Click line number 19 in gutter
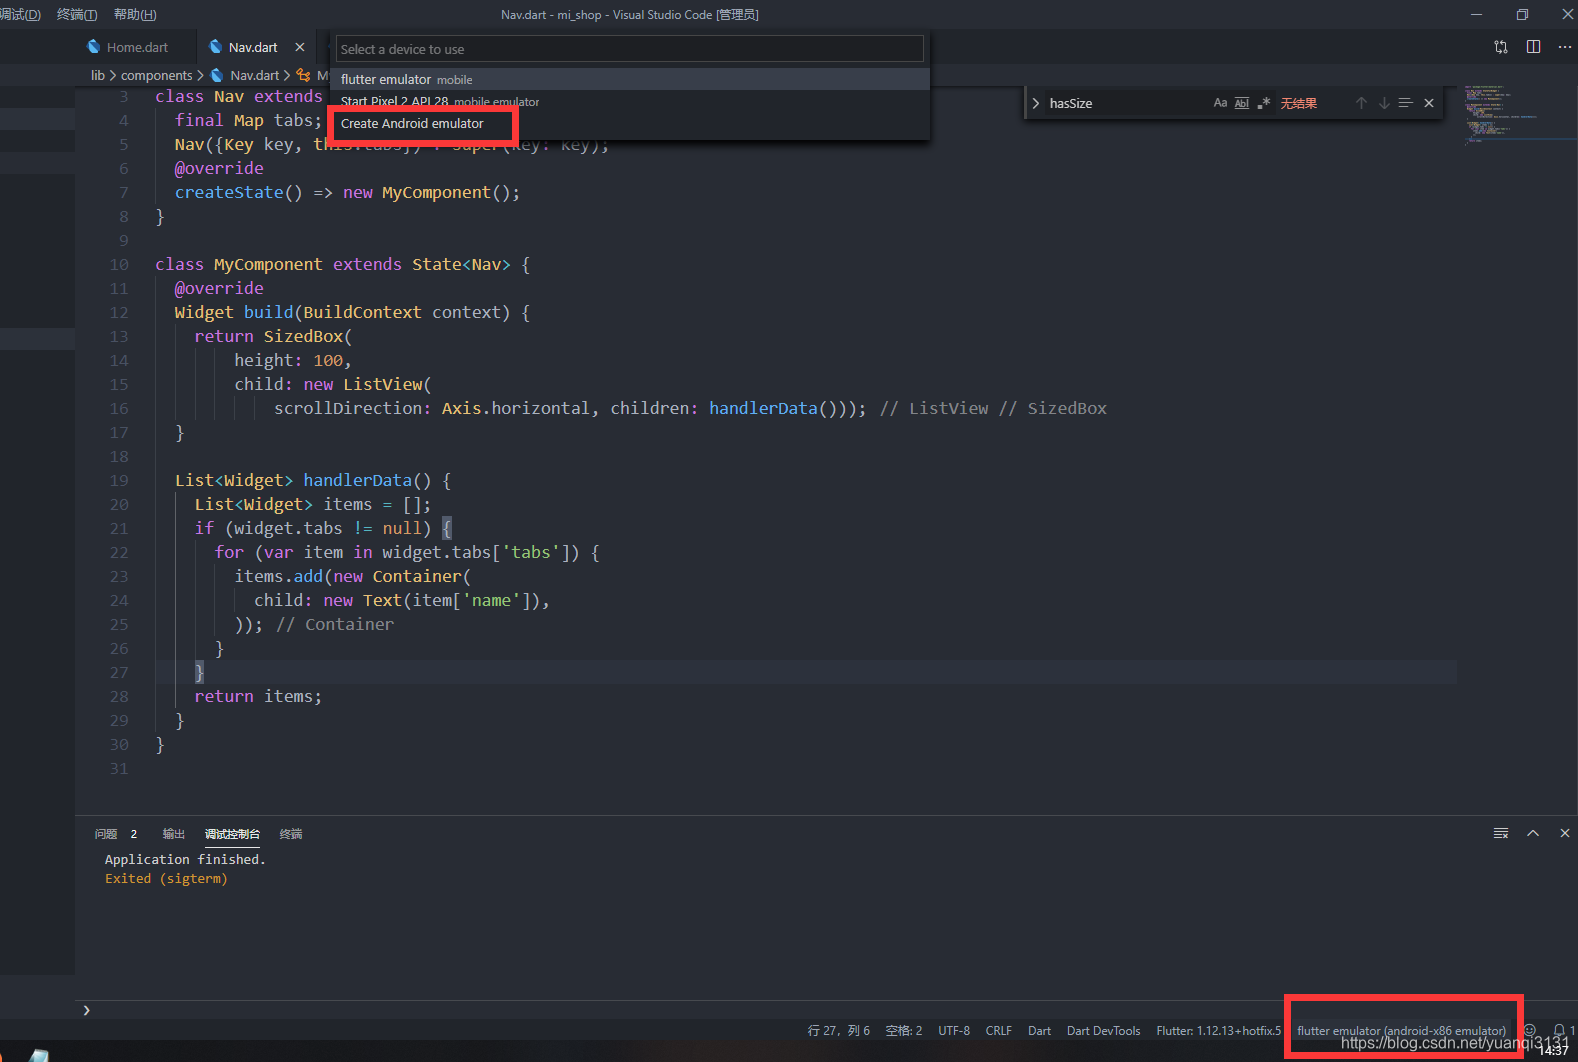This screenshot has width=1578, height=1062. pos(119,480)
